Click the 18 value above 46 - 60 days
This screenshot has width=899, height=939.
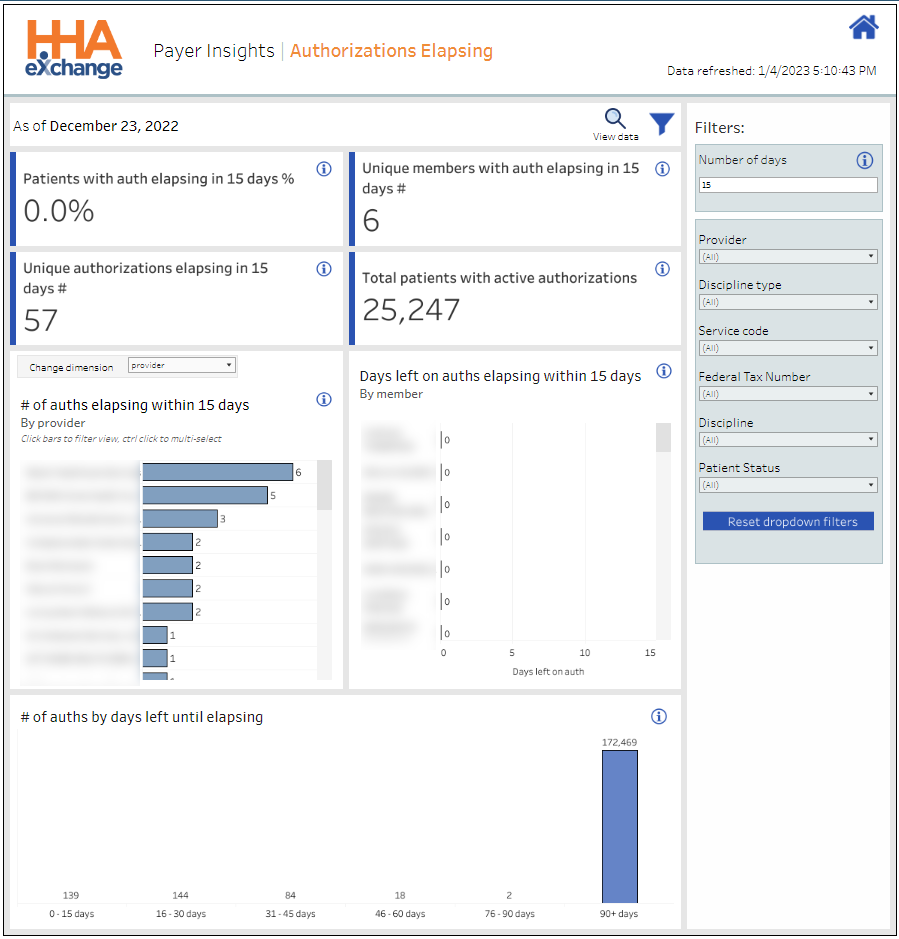(x=399, y=895)
